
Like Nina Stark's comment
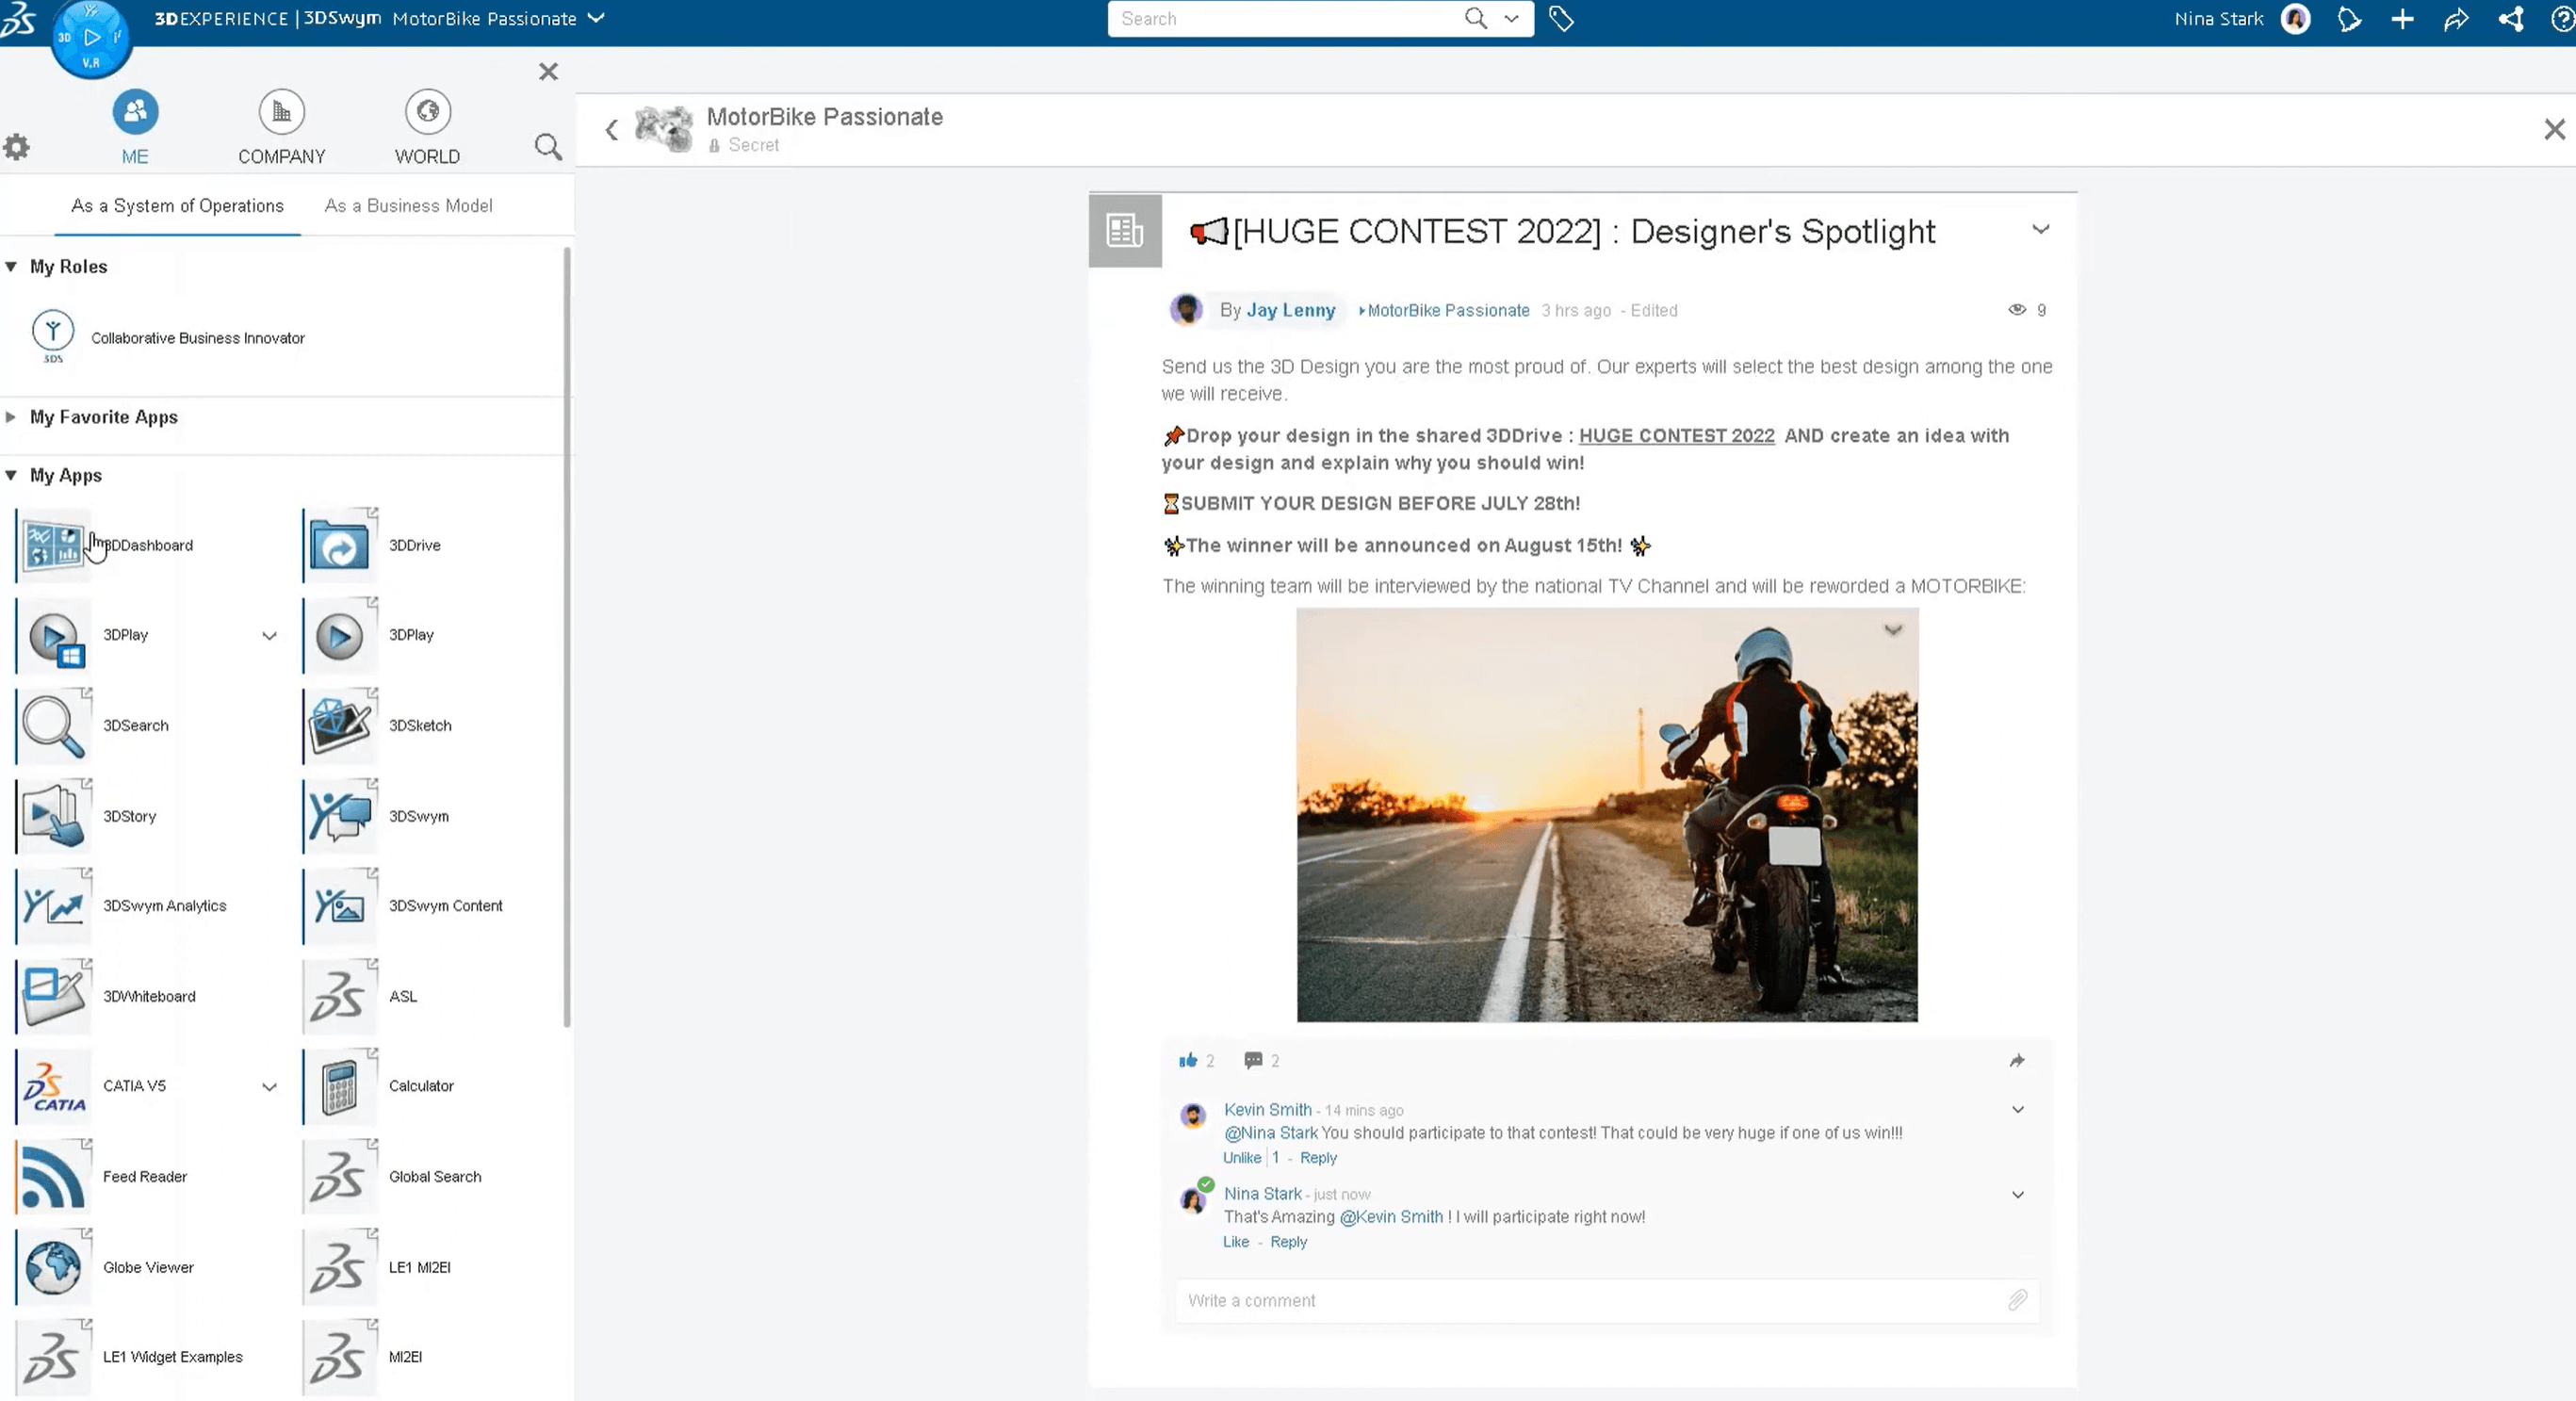tap(1236, 1242)
